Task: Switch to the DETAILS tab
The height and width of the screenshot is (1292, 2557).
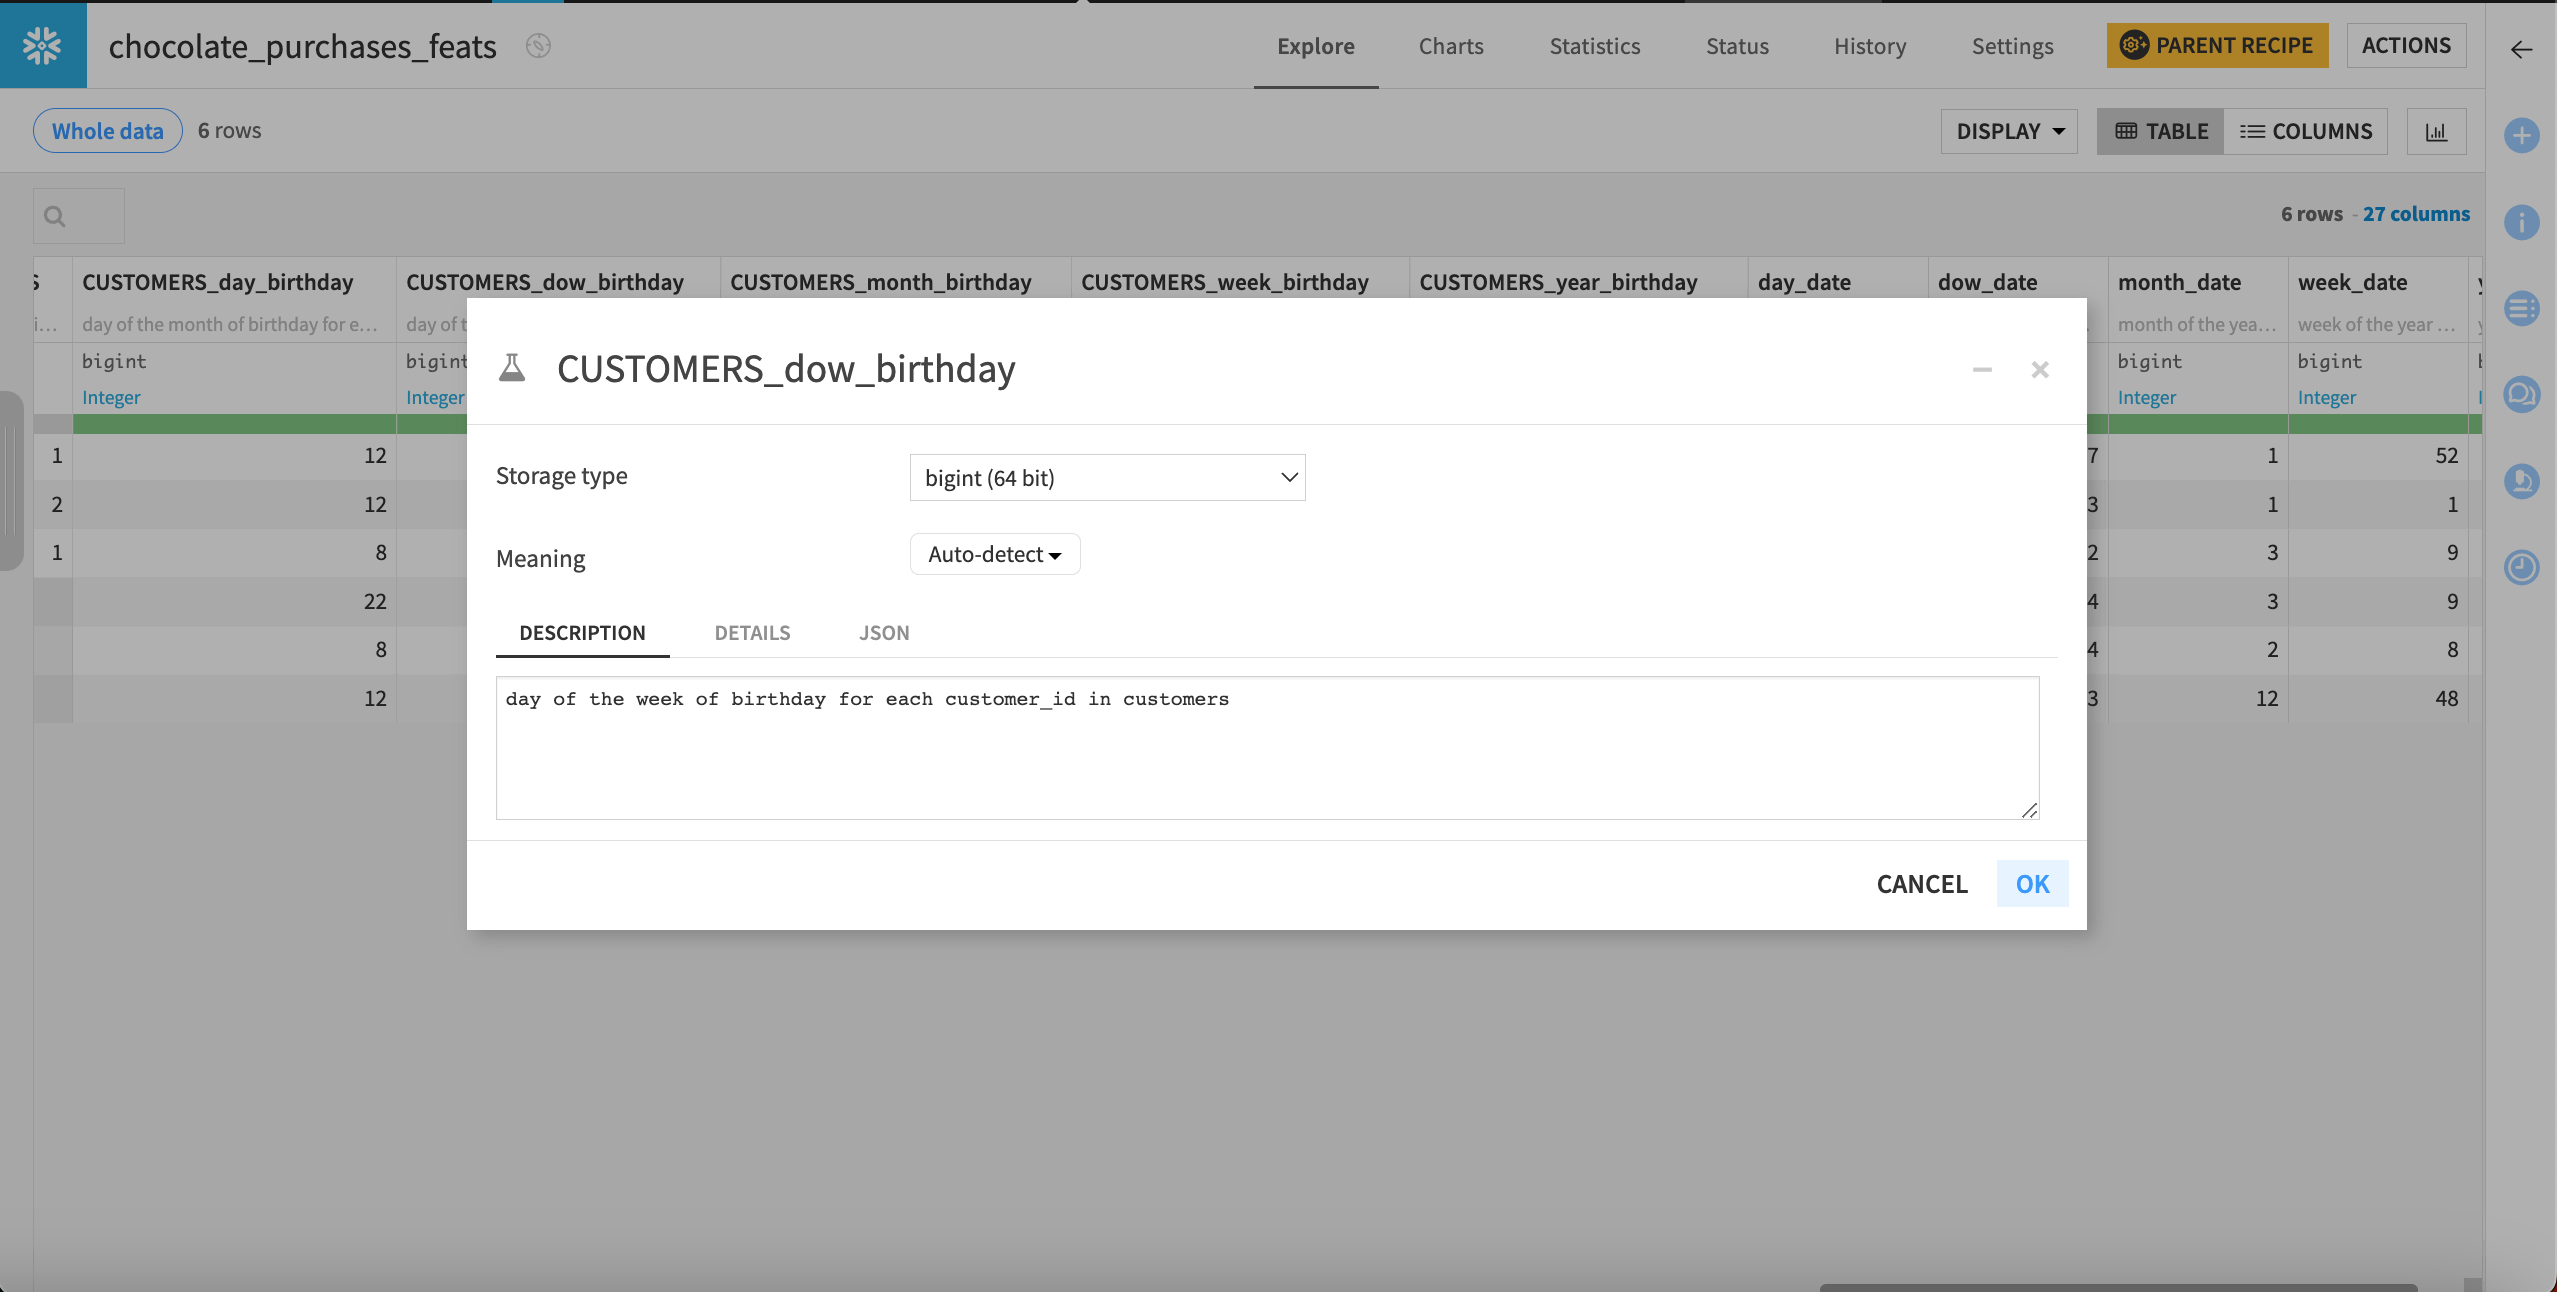Action: click(x=752, y=633)
